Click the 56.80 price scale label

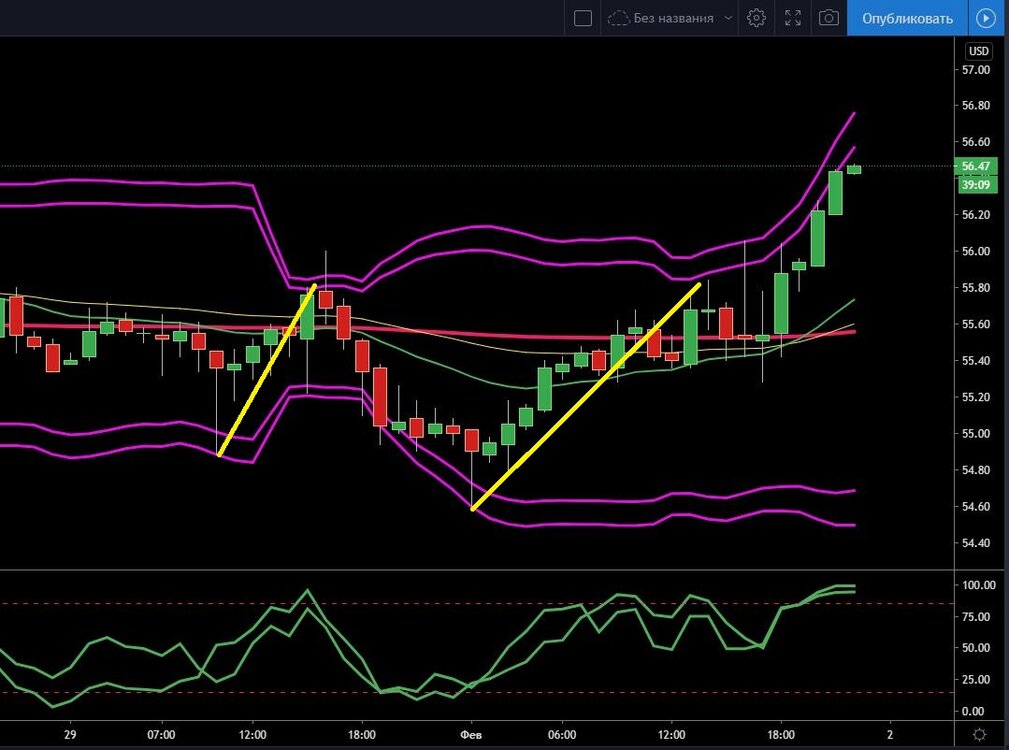click(x=976, y=105)
